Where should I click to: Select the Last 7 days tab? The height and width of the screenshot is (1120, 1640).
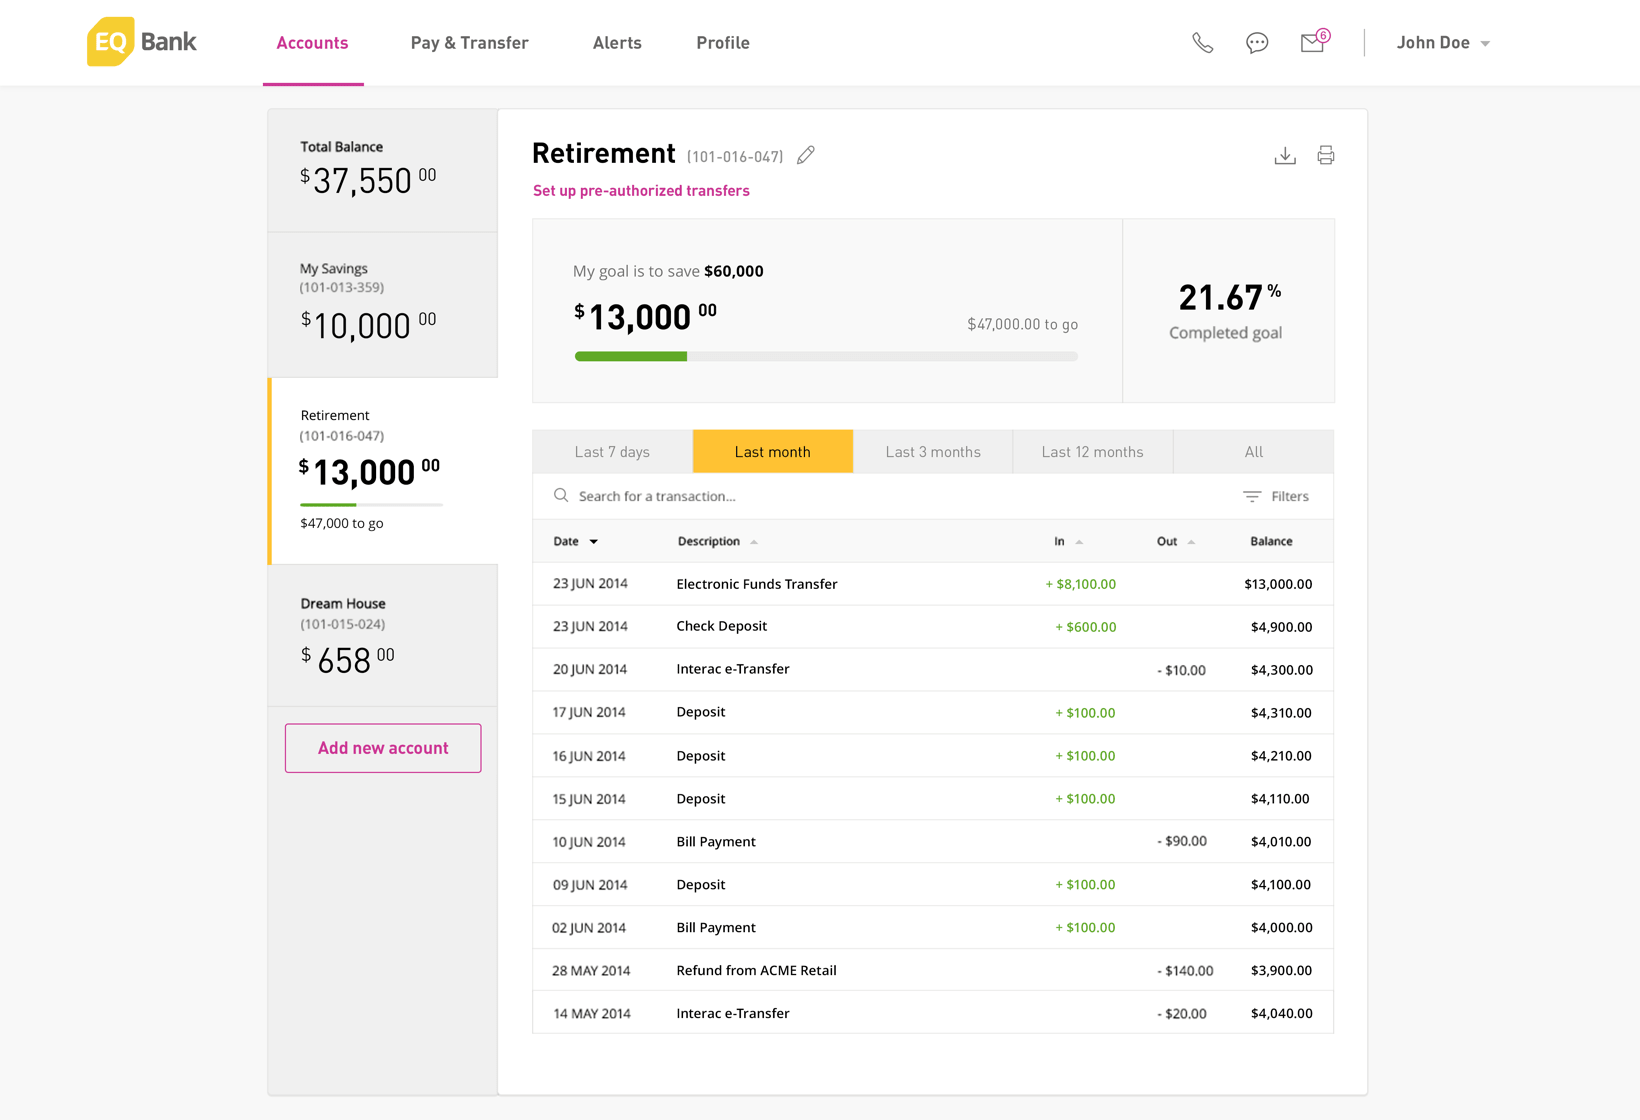click(x=612, y=452)
